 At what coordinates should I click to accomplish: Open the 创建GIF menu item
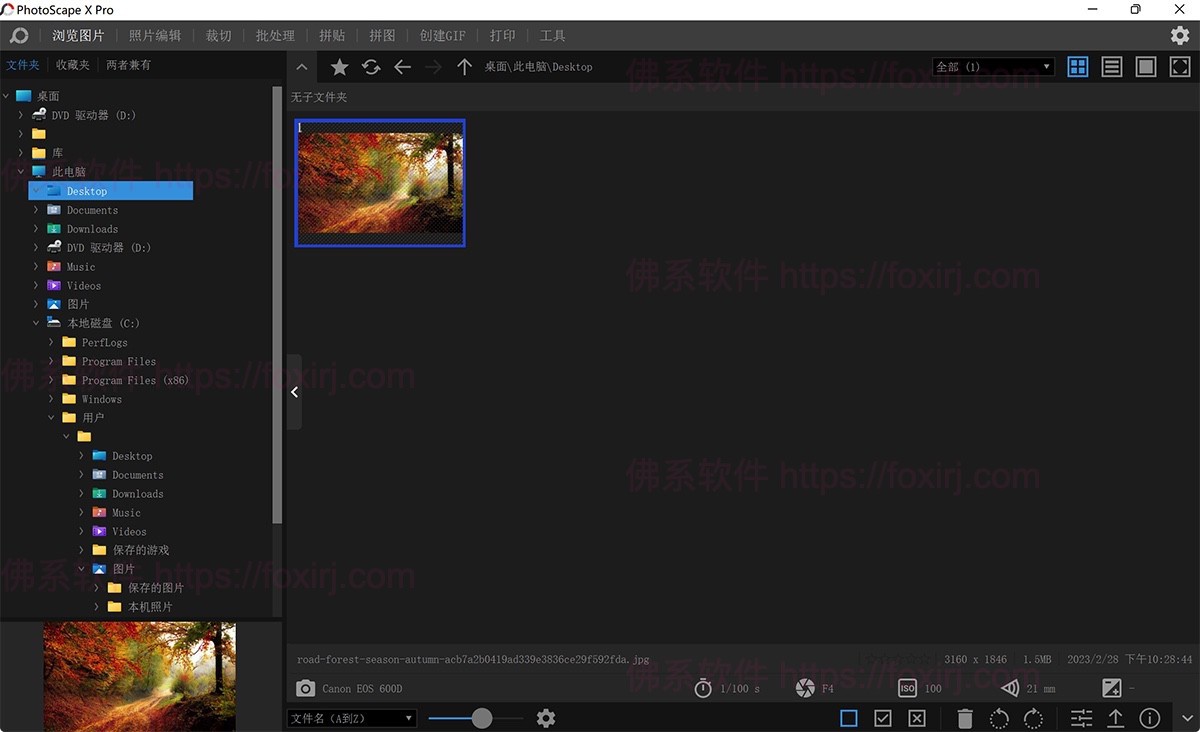point(442,35)
